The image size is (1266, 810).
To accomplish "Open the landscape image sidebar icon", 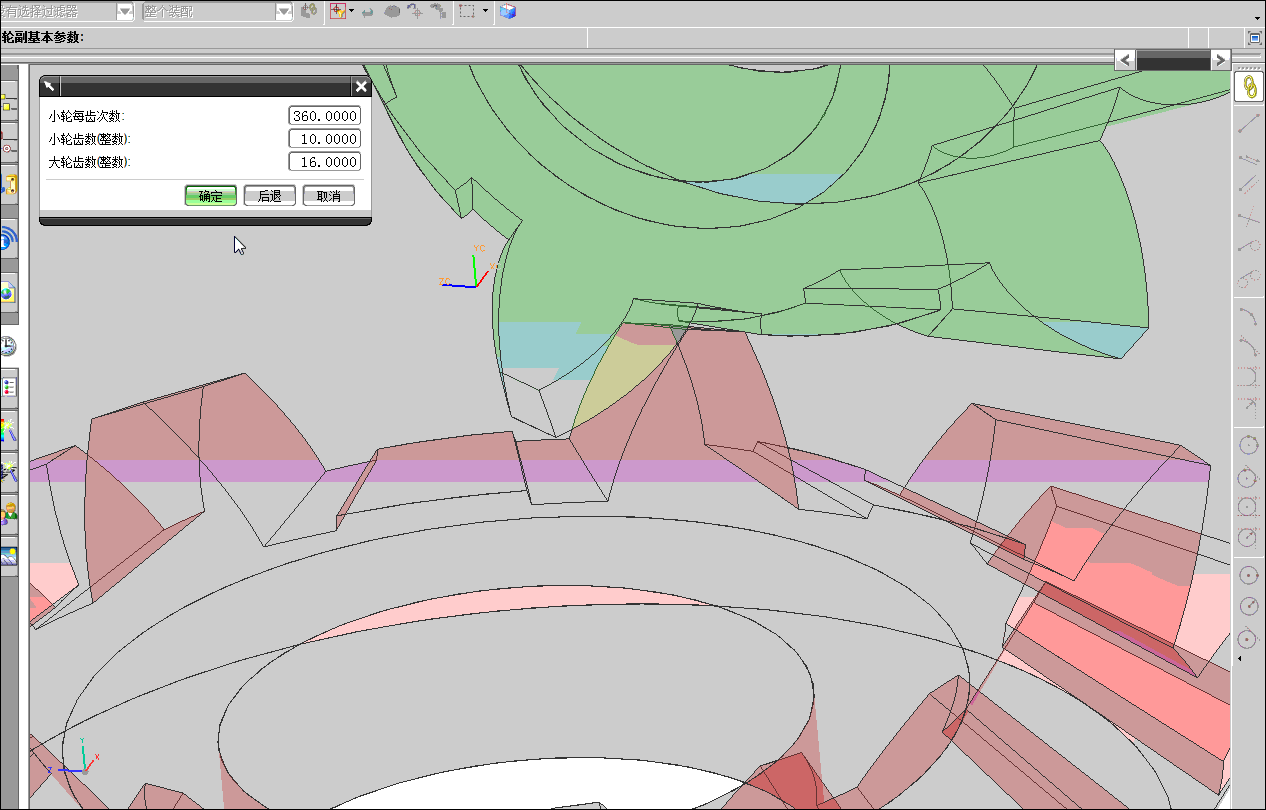I will [x=9, y=557].
